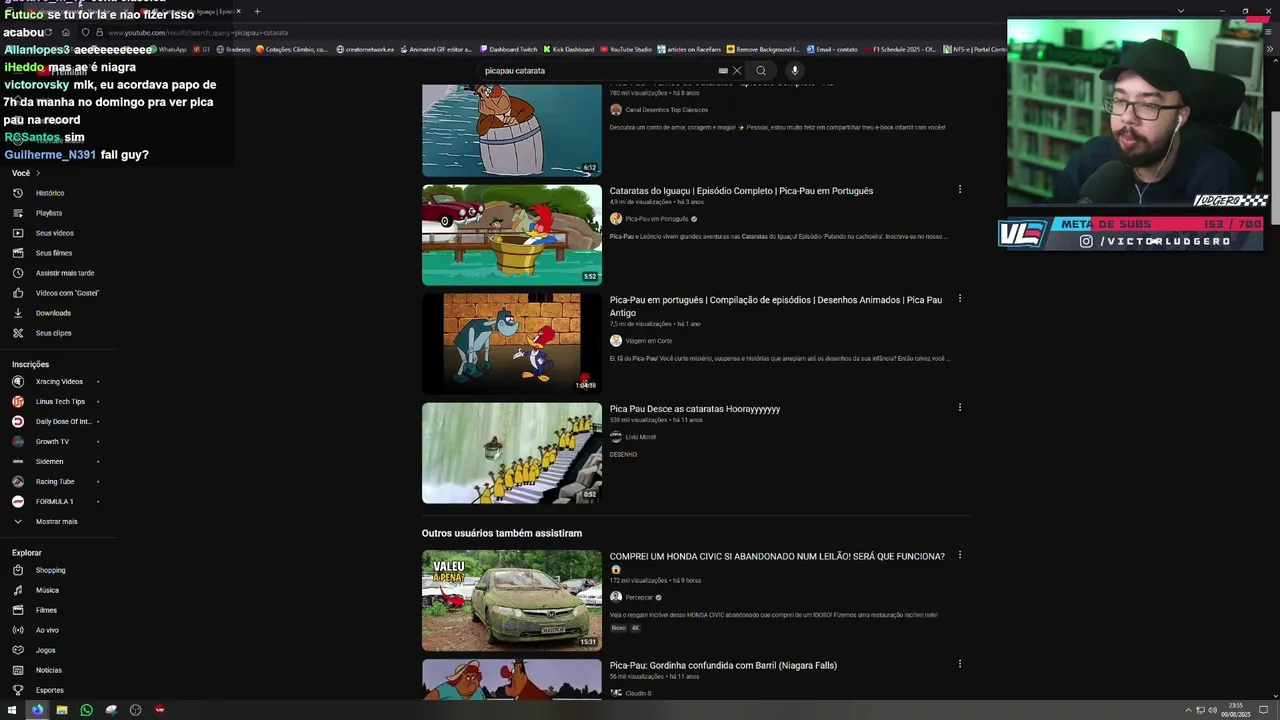Open YouTube Studio bookmark

tap(626, 49)
